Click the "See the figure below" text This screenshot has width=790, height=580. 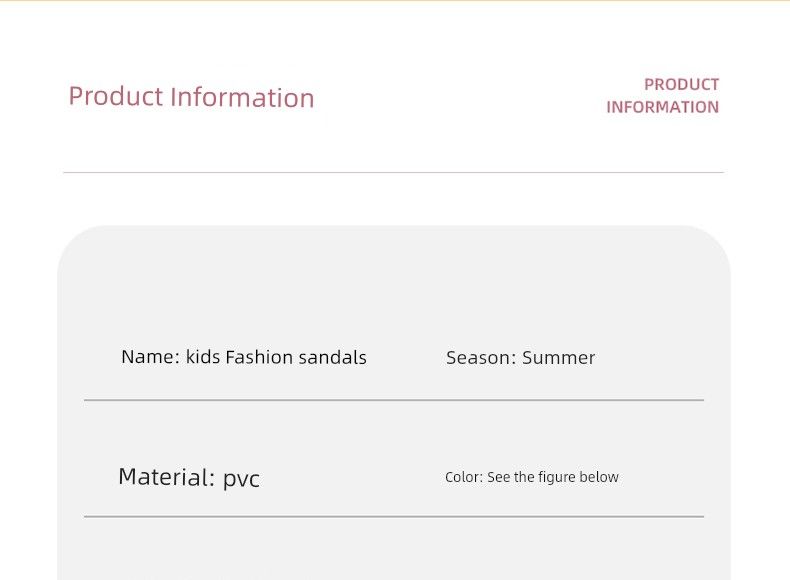pyautogui.click(x=553, y=477)
